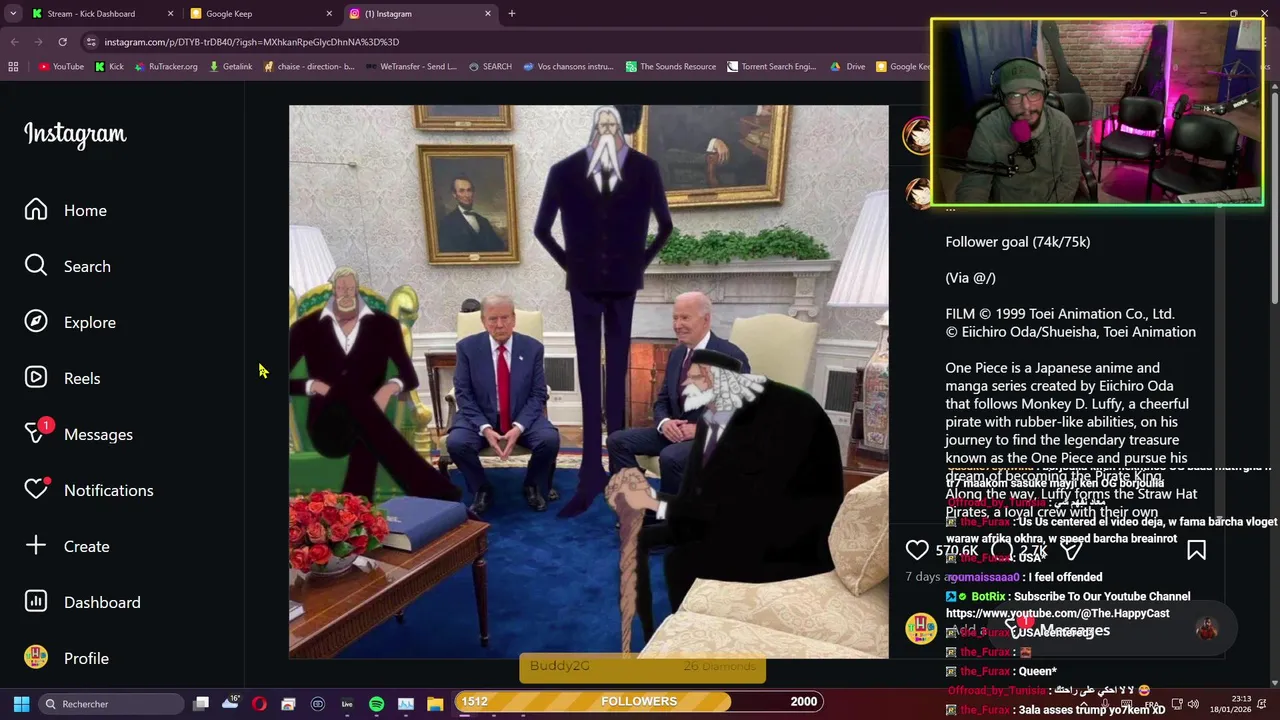The height and width of the screenshot is (720, 1280).
Task: View site information icon in address bar
Action: tap(91, 42)
